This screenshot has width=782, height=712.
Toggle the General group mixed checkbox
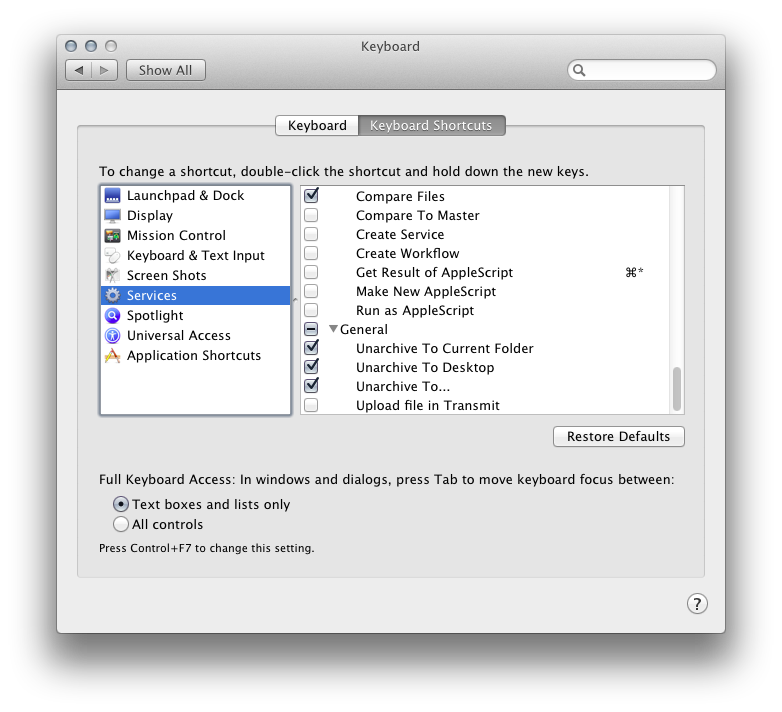coord(311,329)
